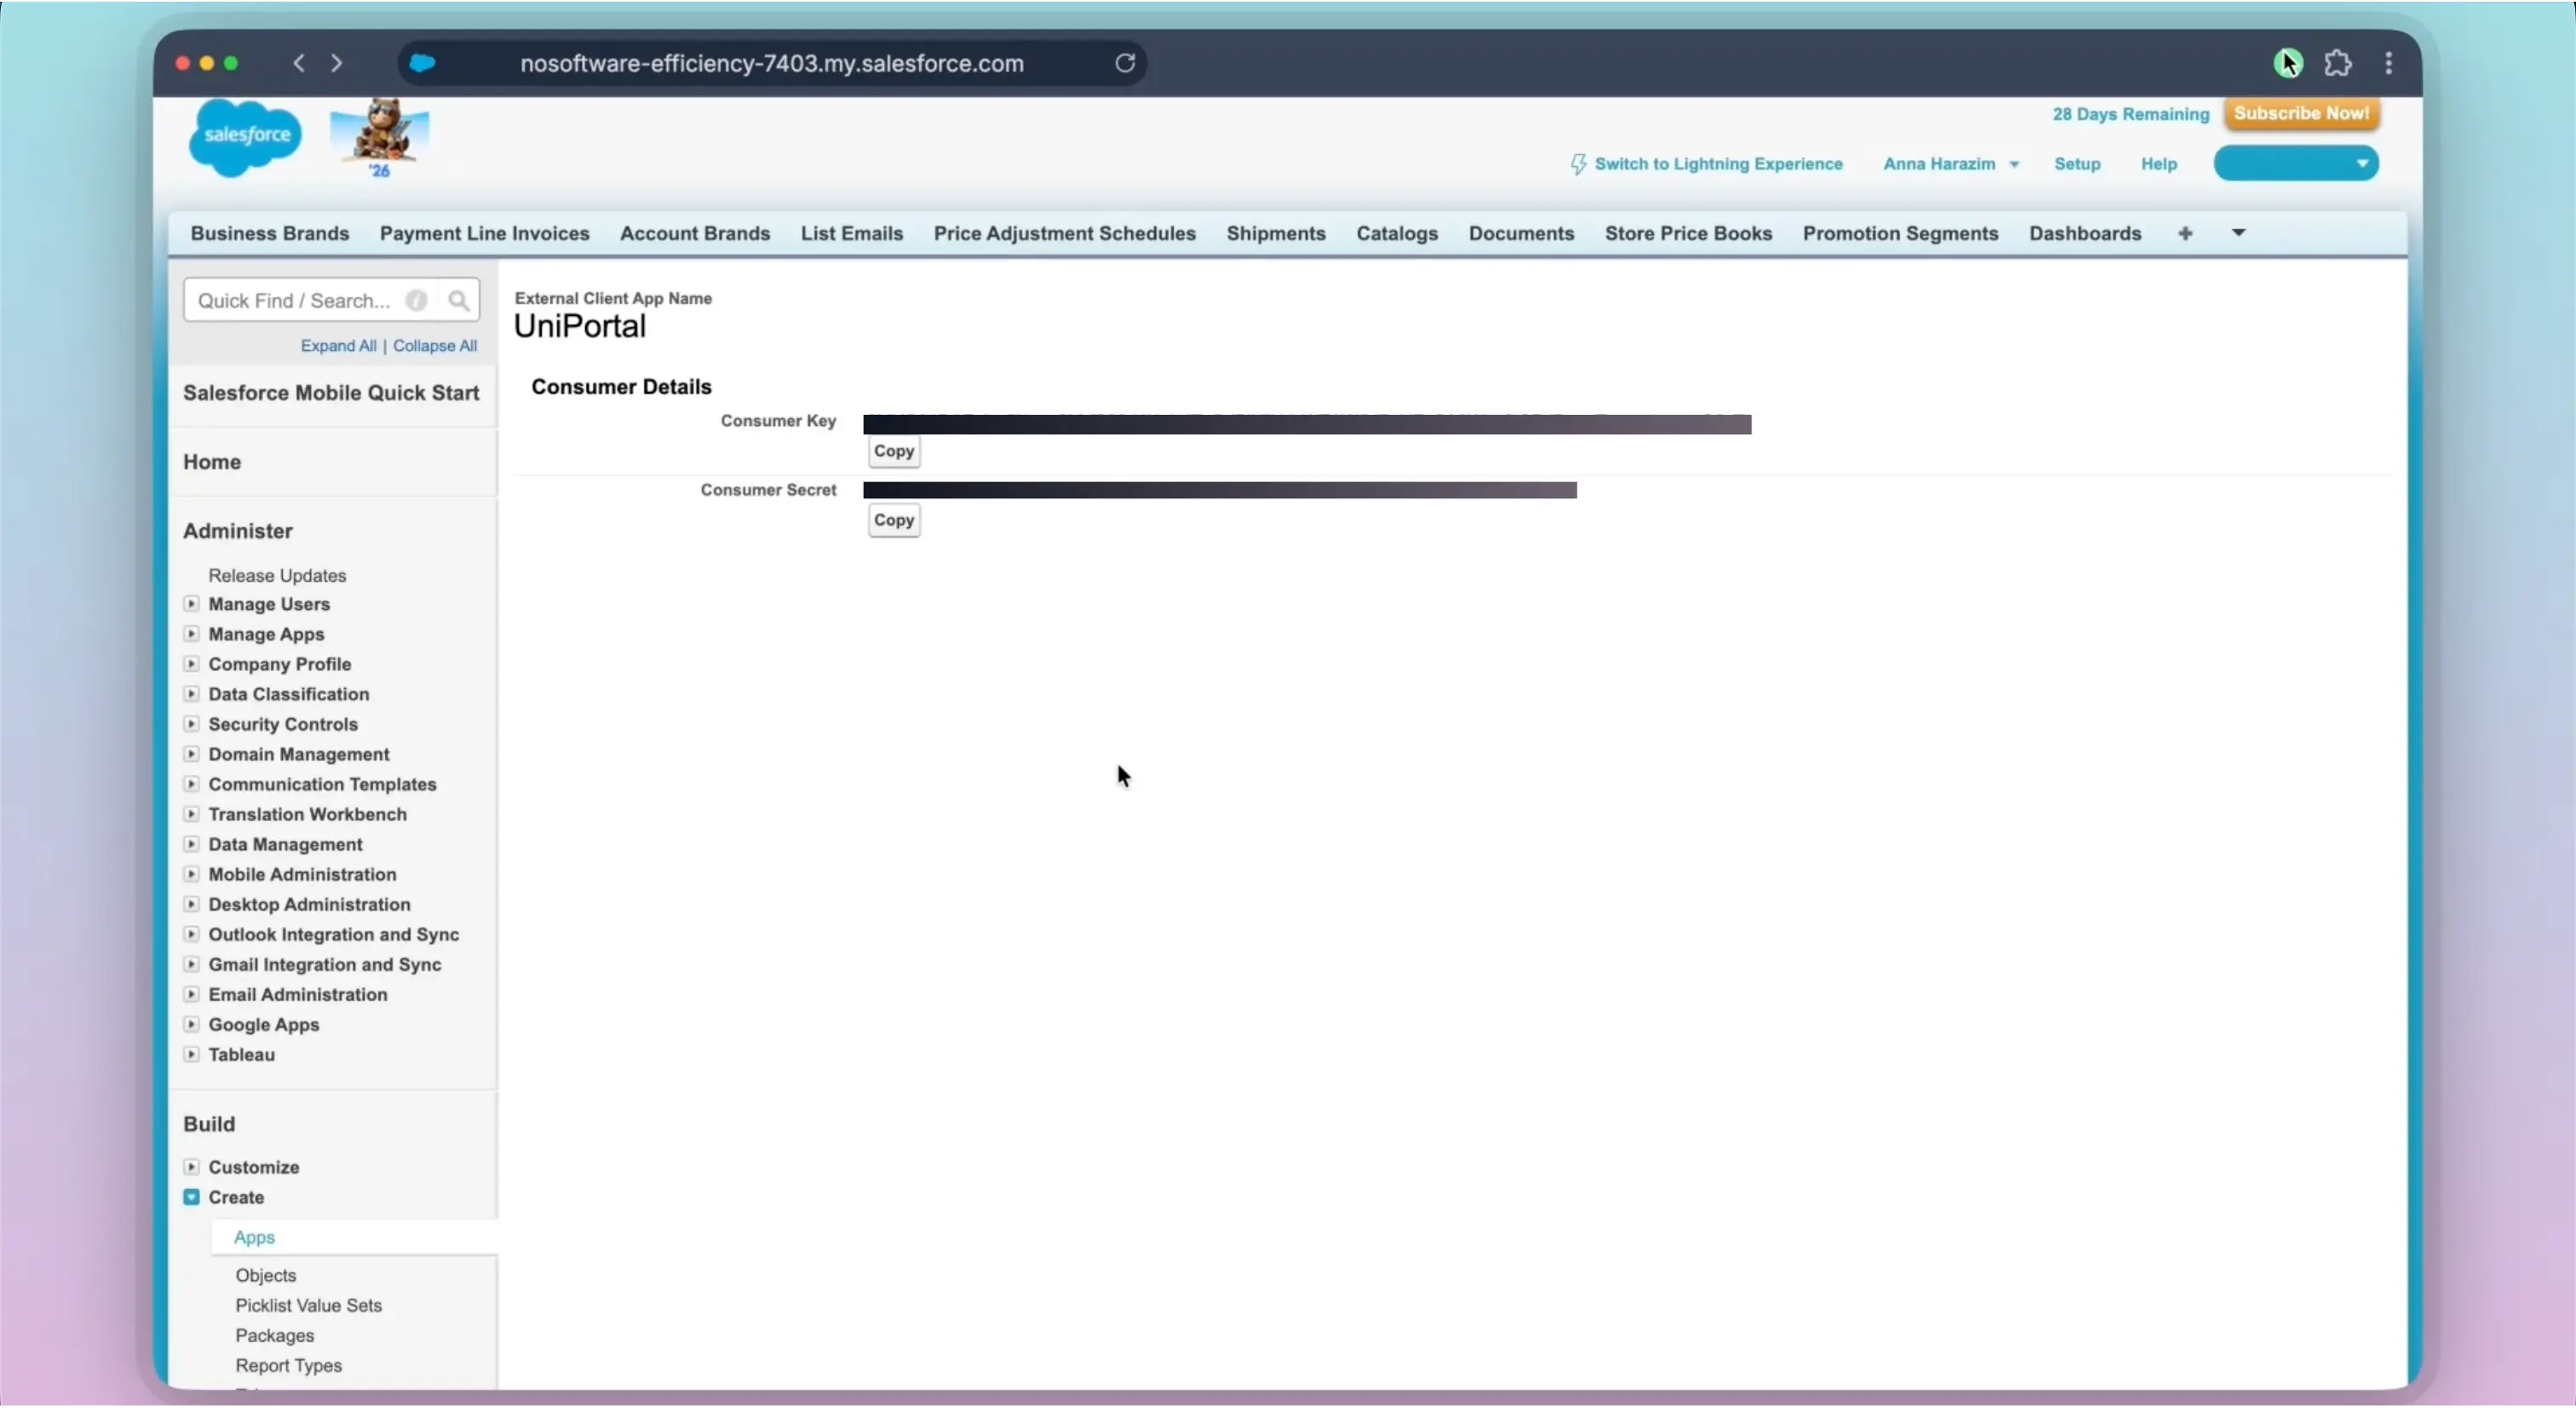Click the Quick Find magnifier search icon

(459, 300)
